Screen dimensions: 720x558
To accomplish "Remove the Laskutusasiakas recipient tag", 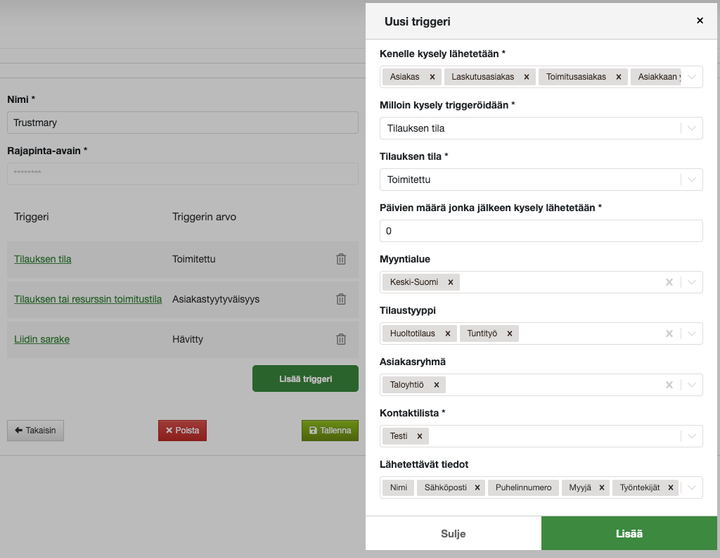I will 526,77.
